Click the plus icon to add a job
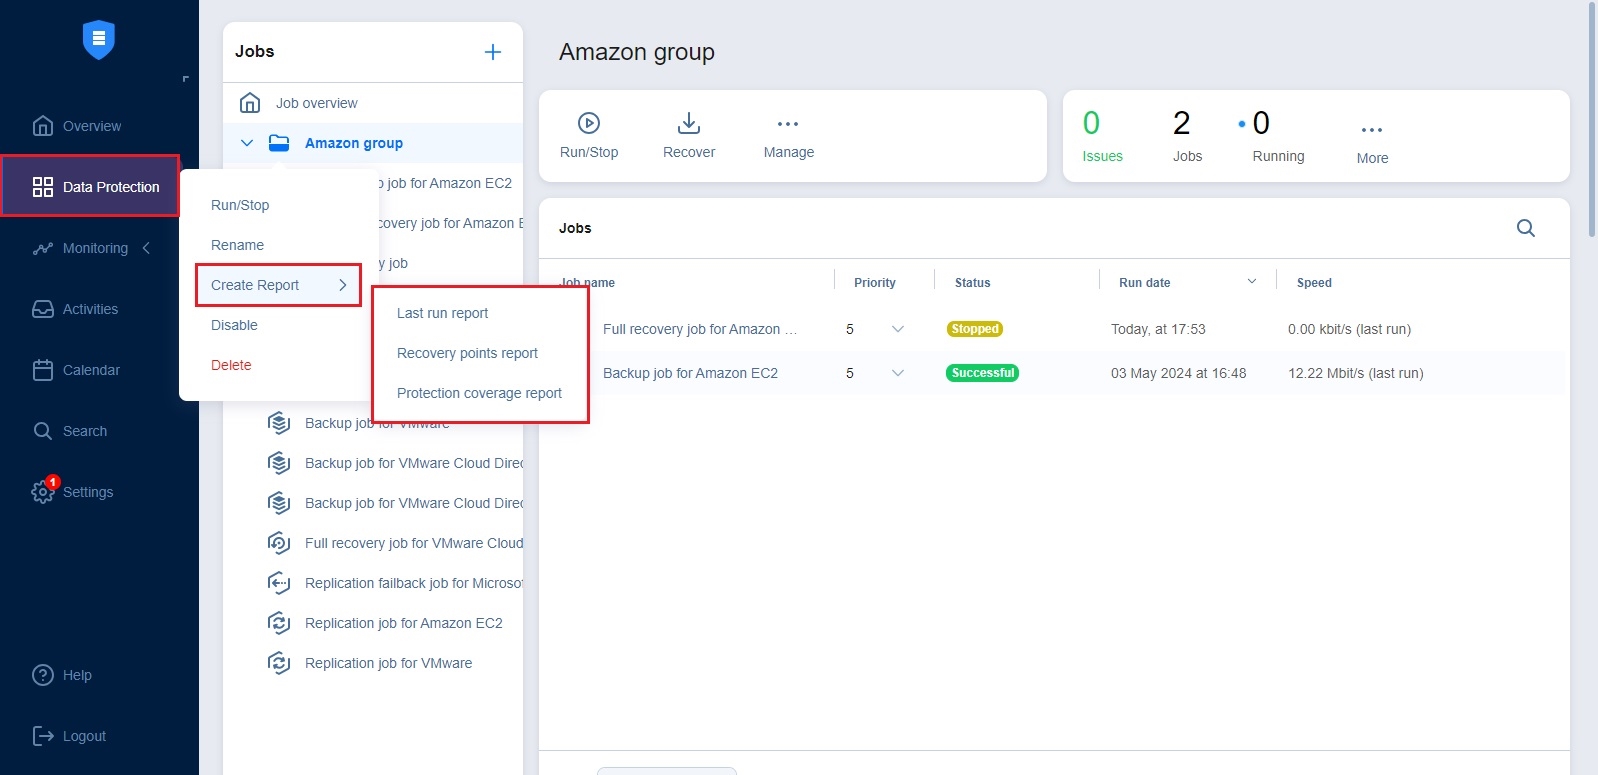1598x775 pixels. coord(492,52)
